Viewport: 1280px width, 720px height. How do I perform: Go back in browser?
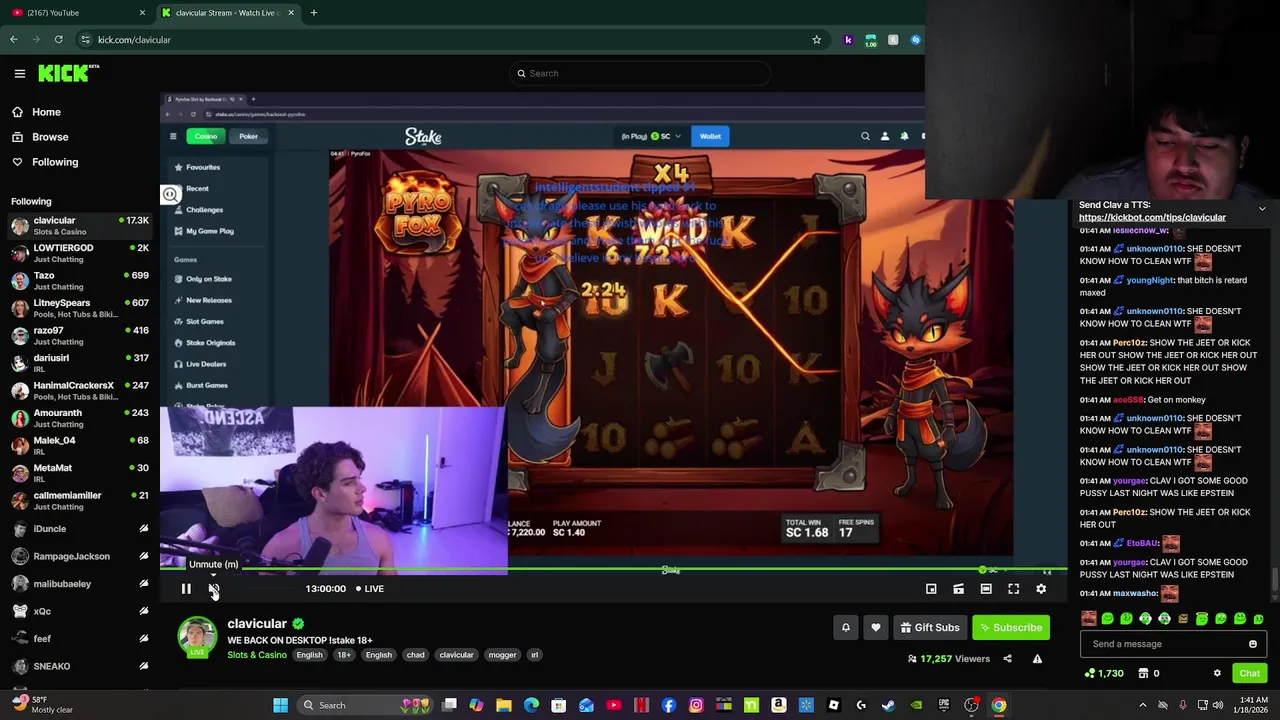(14, 40)
